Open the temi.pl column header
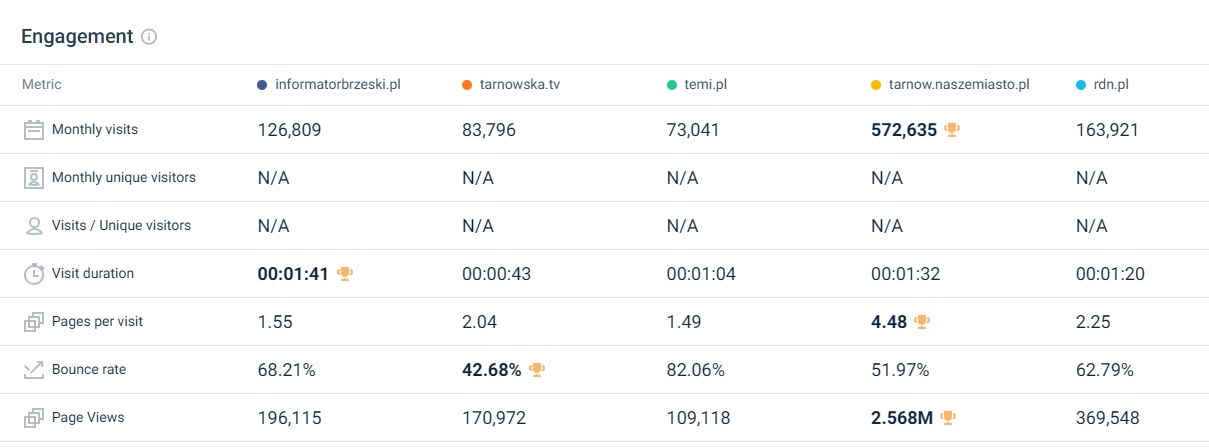This screenshot has height=447, width=1209. pyautogui.click(x=706, y=85)
